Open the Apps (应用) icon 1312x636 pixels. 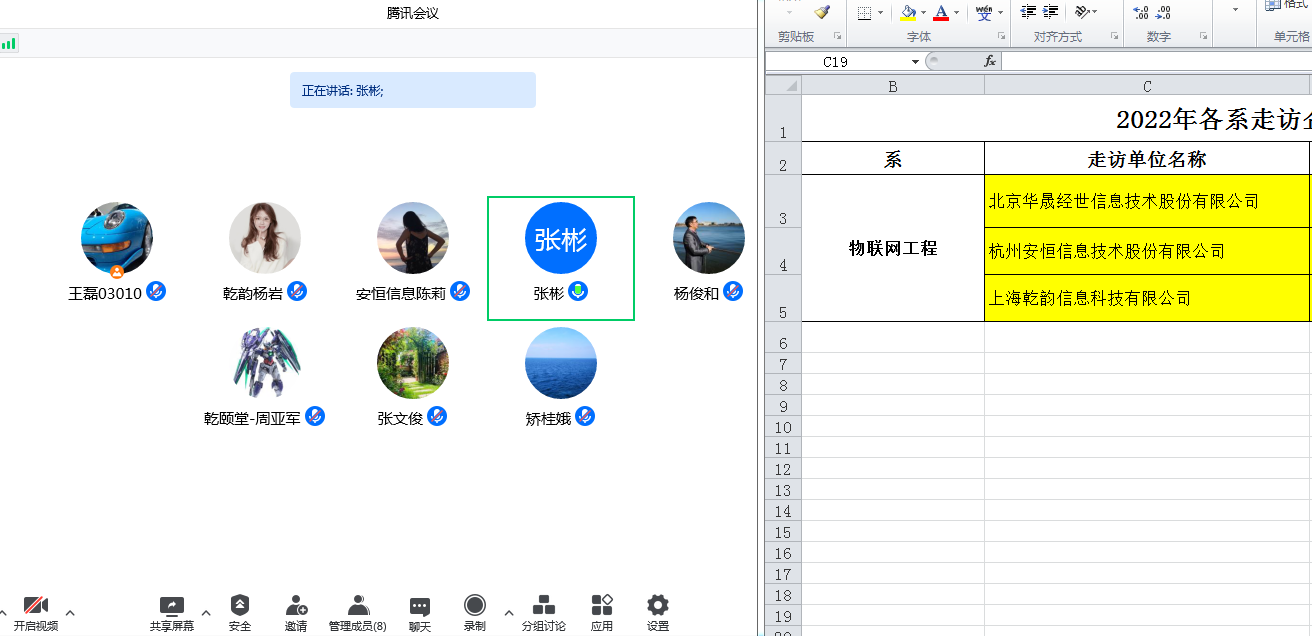(x=602, y=606)
